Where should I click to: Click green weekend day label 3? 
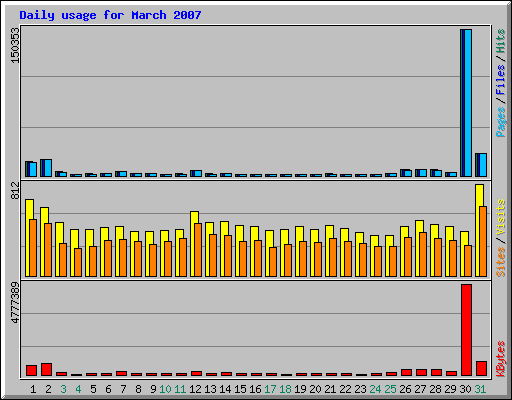point(63,389)
